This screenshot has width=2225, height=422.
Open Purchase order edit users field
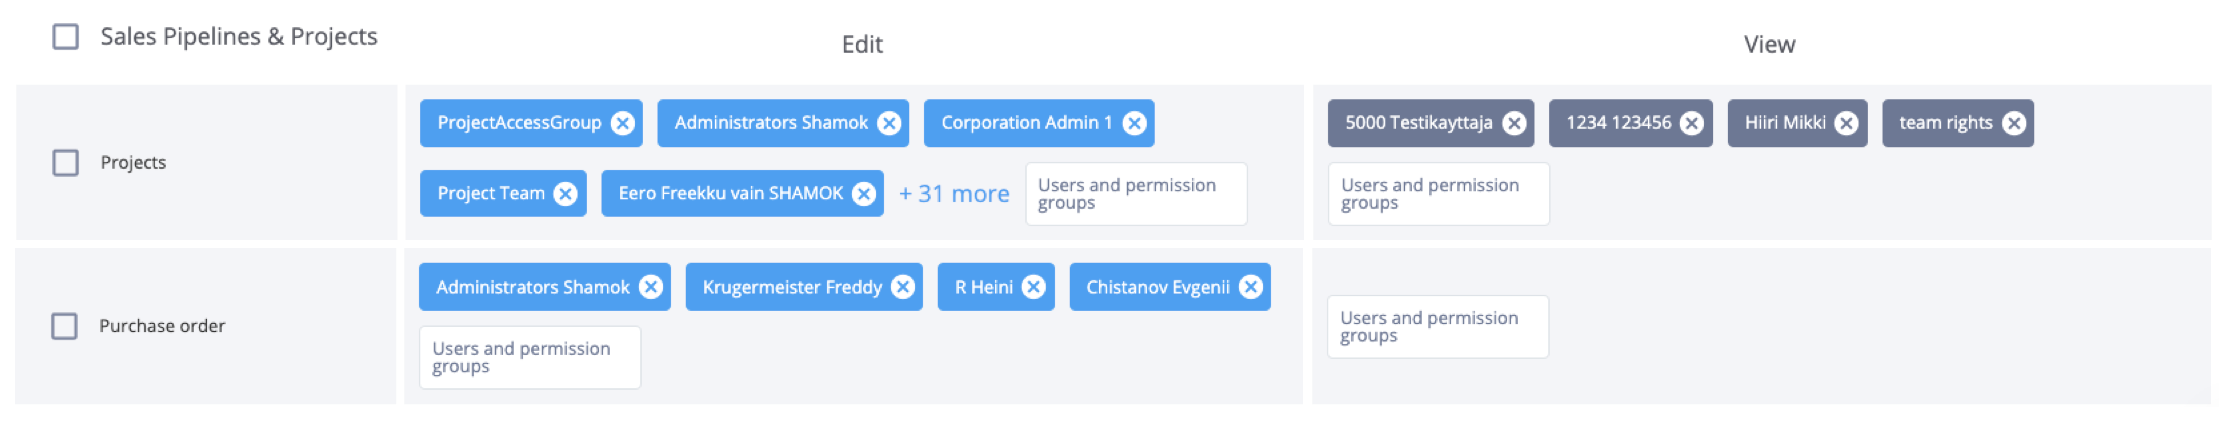coord(530,358)
